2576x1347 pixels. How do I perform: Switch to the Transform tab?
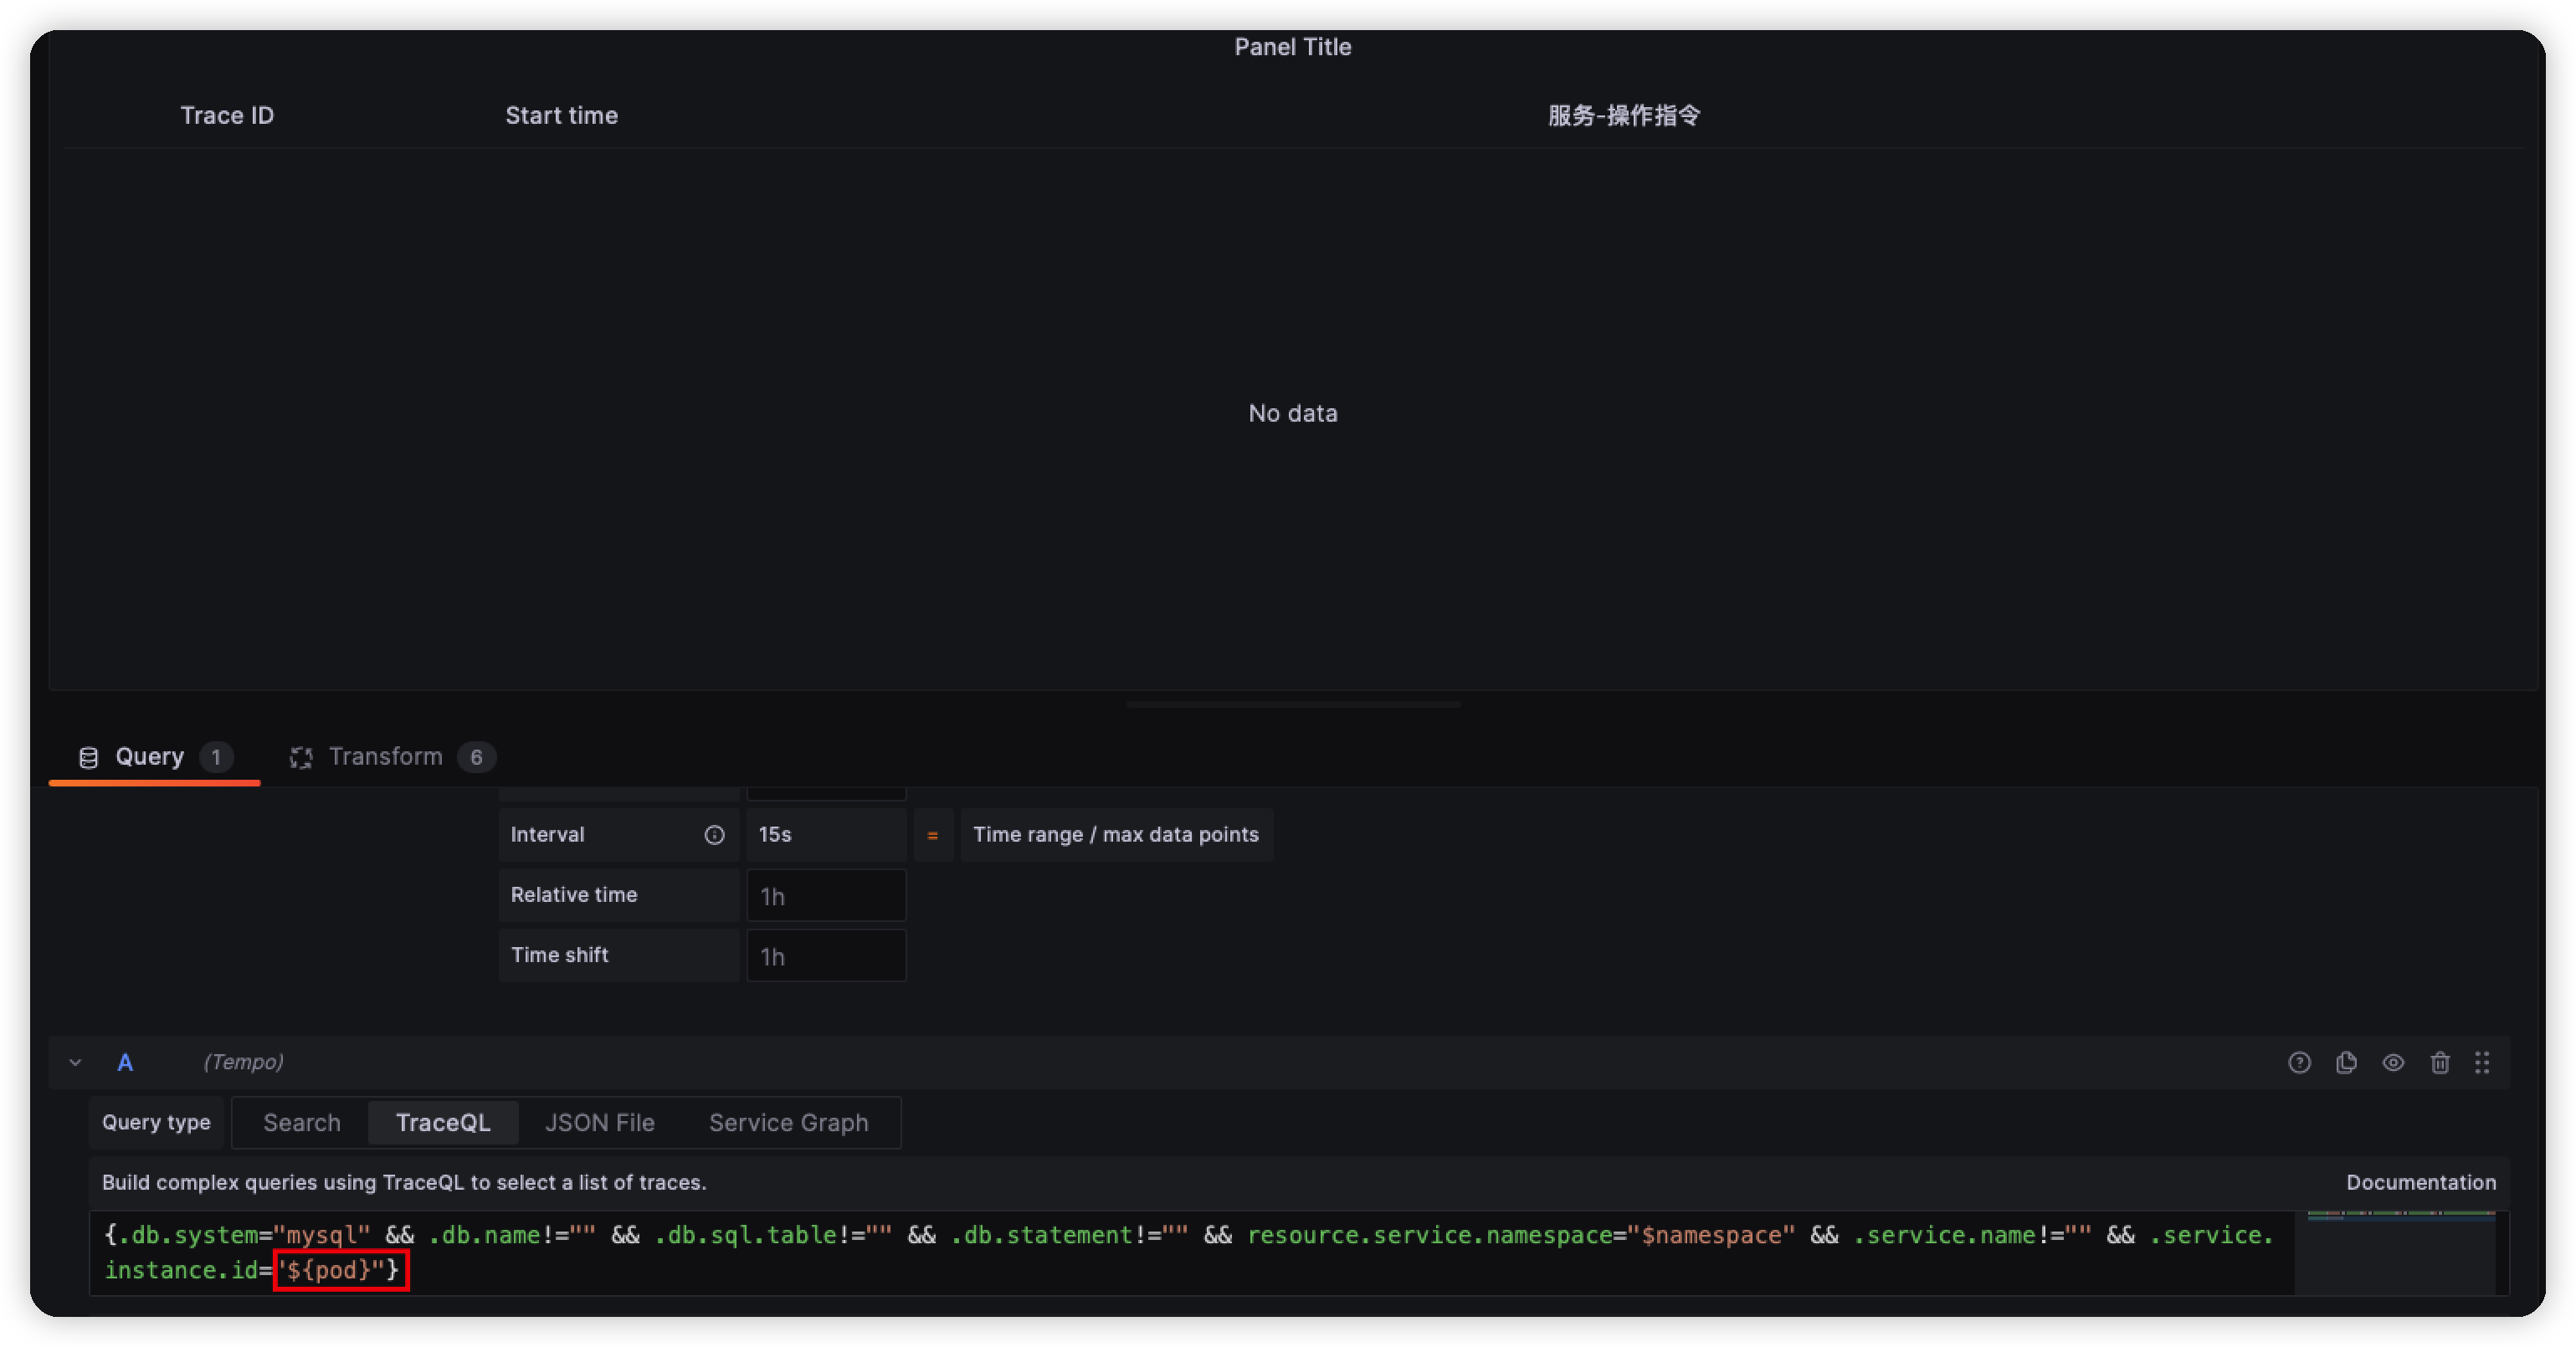(386, 757)
